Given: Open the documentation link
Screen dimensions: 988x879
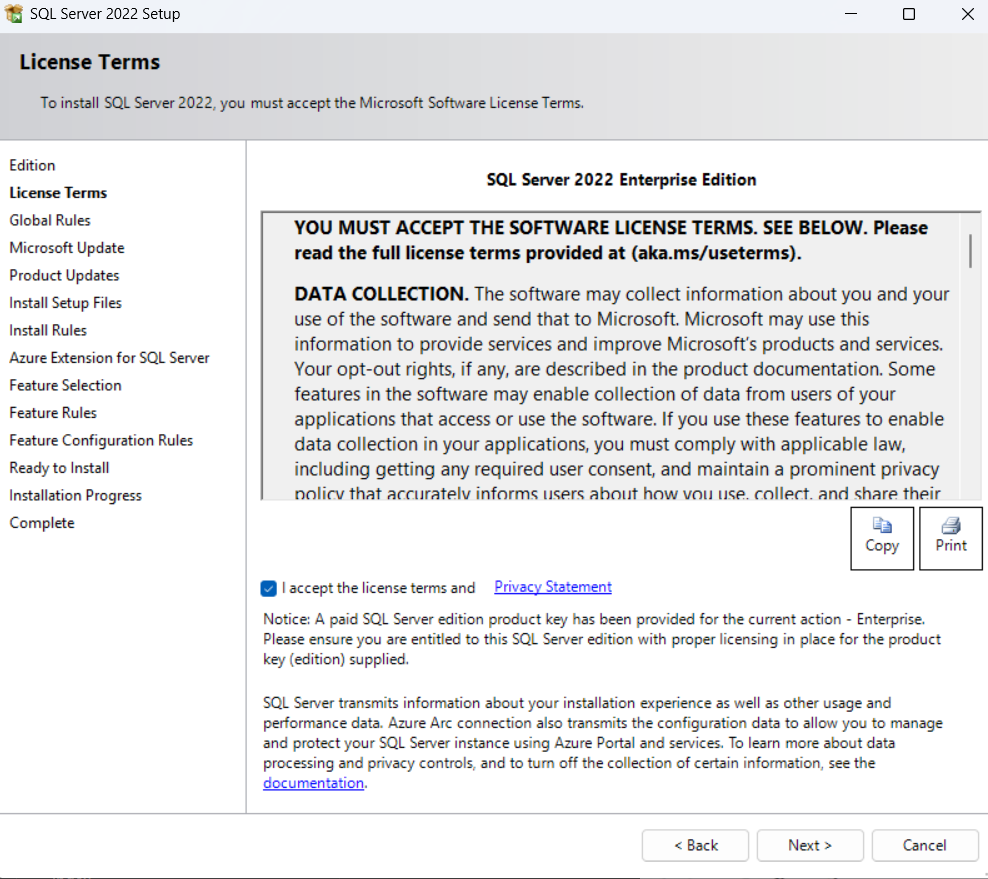Looking at the screenshot, I should pyautogui.click(x=313, y=783).
